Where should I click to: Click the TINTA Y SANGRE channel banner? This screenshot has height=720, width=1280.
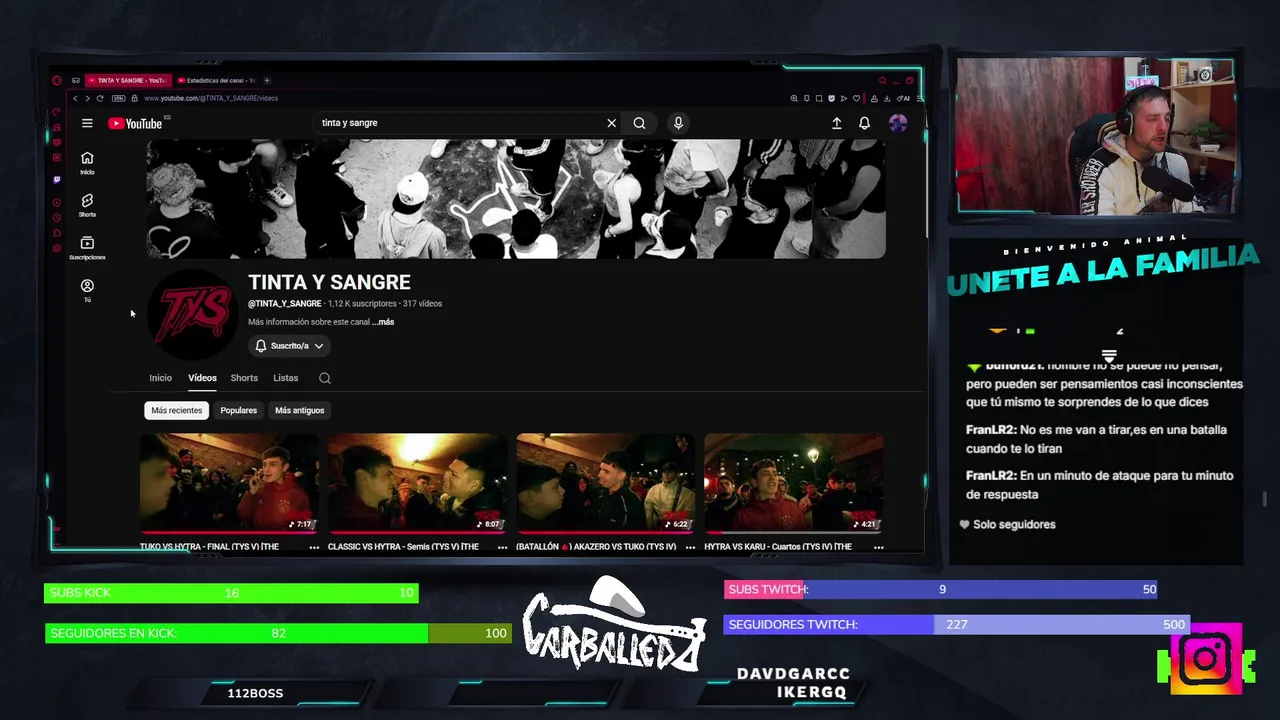point(516,199)
